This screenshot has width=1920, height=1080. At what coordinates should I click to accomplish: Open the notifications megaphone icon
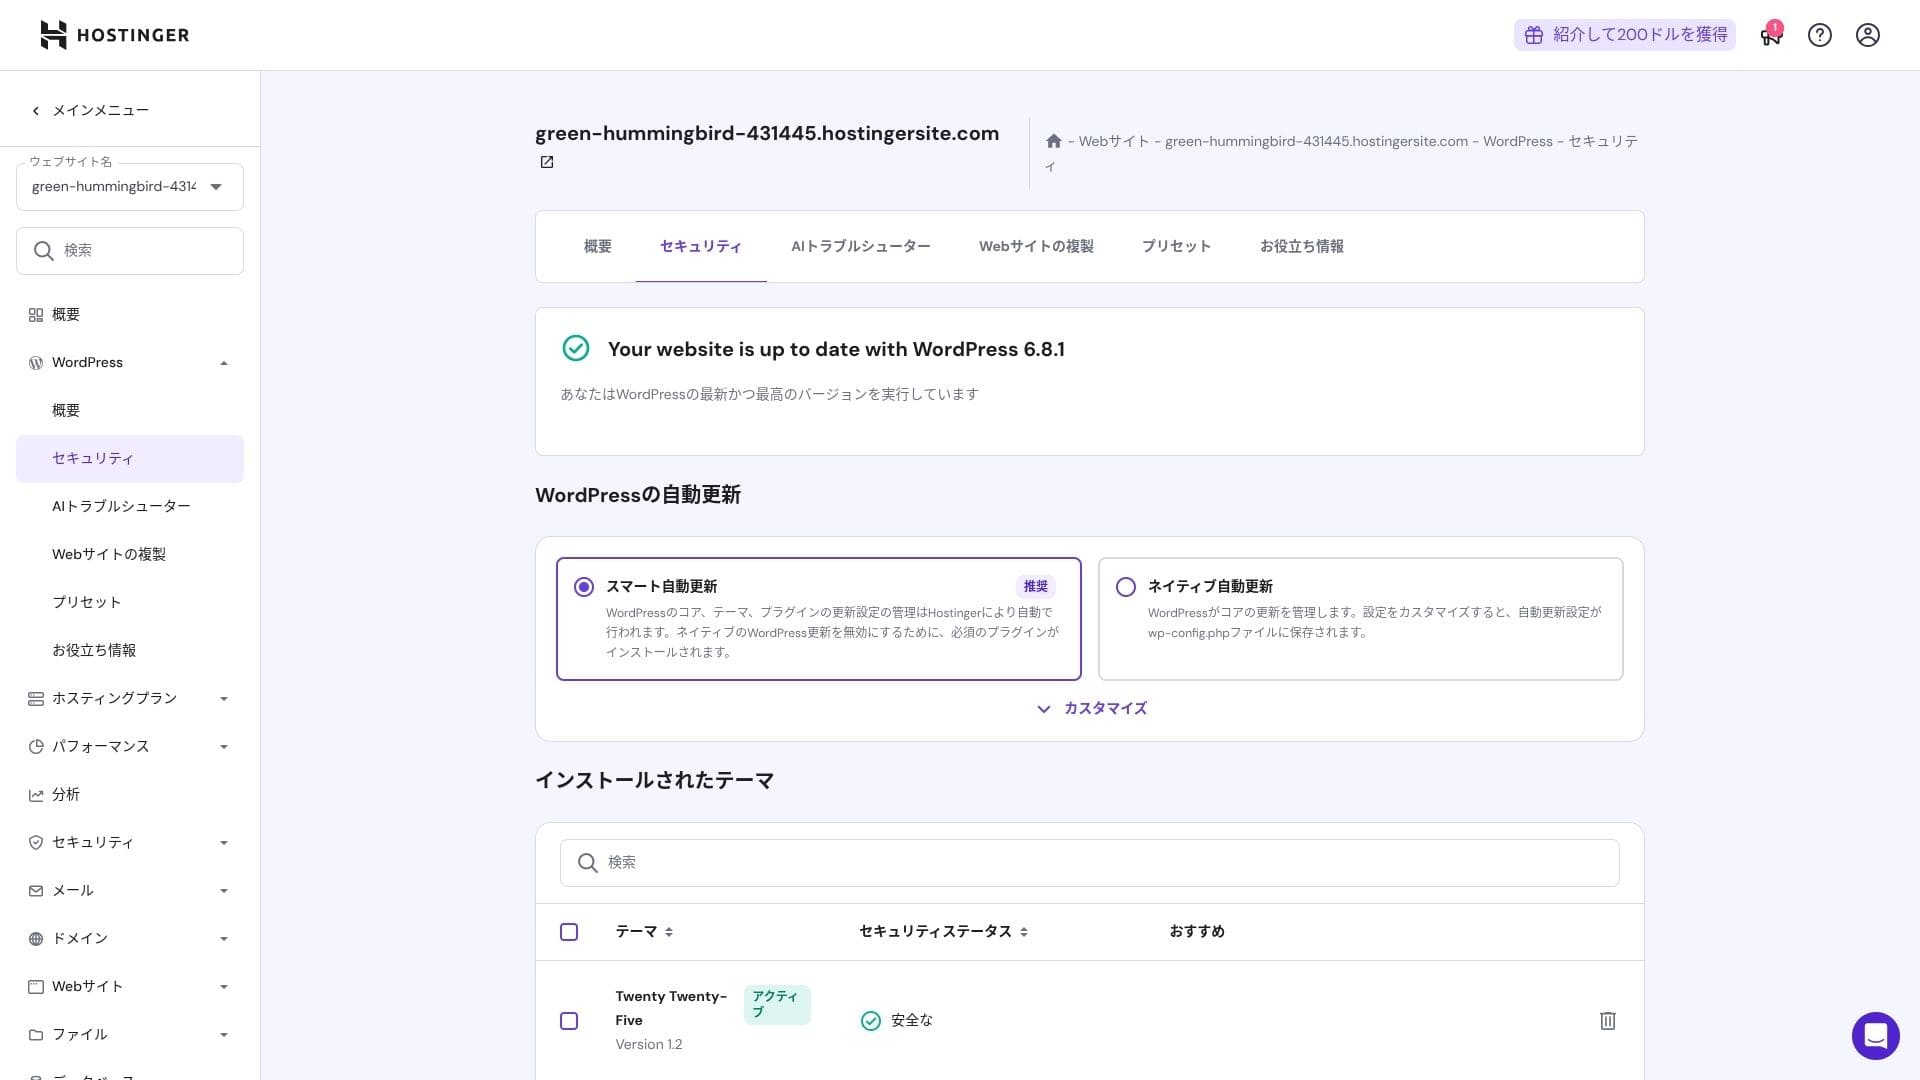1771,36
